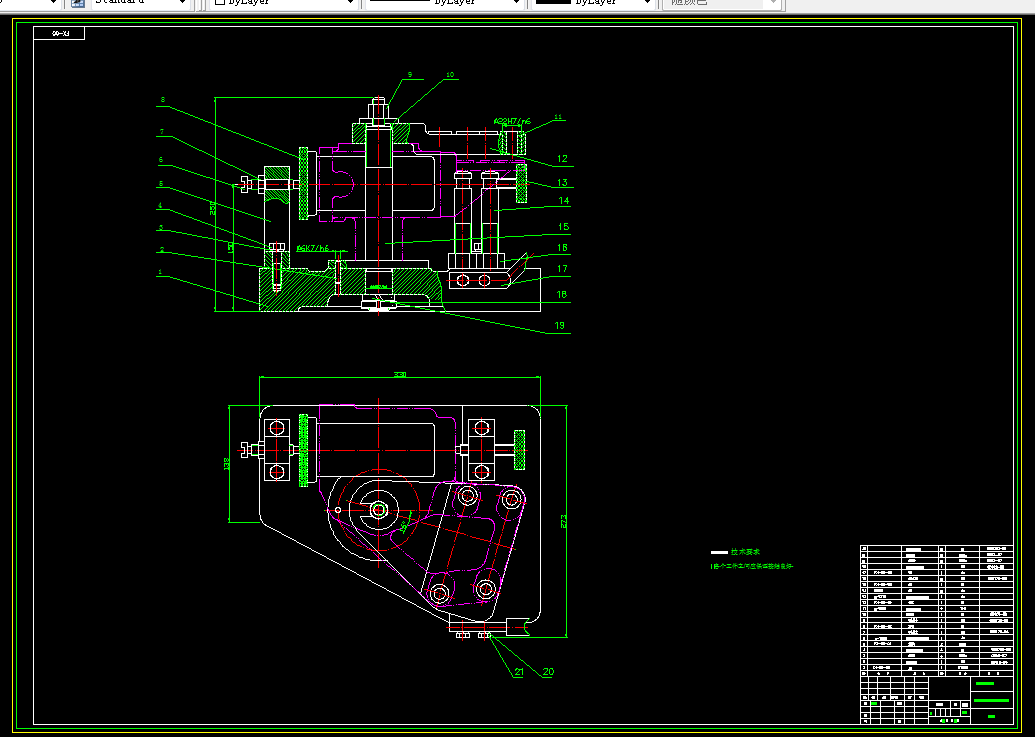Select part balloon number 4
The image size is (1035, 737).
[x=160, y=206]
